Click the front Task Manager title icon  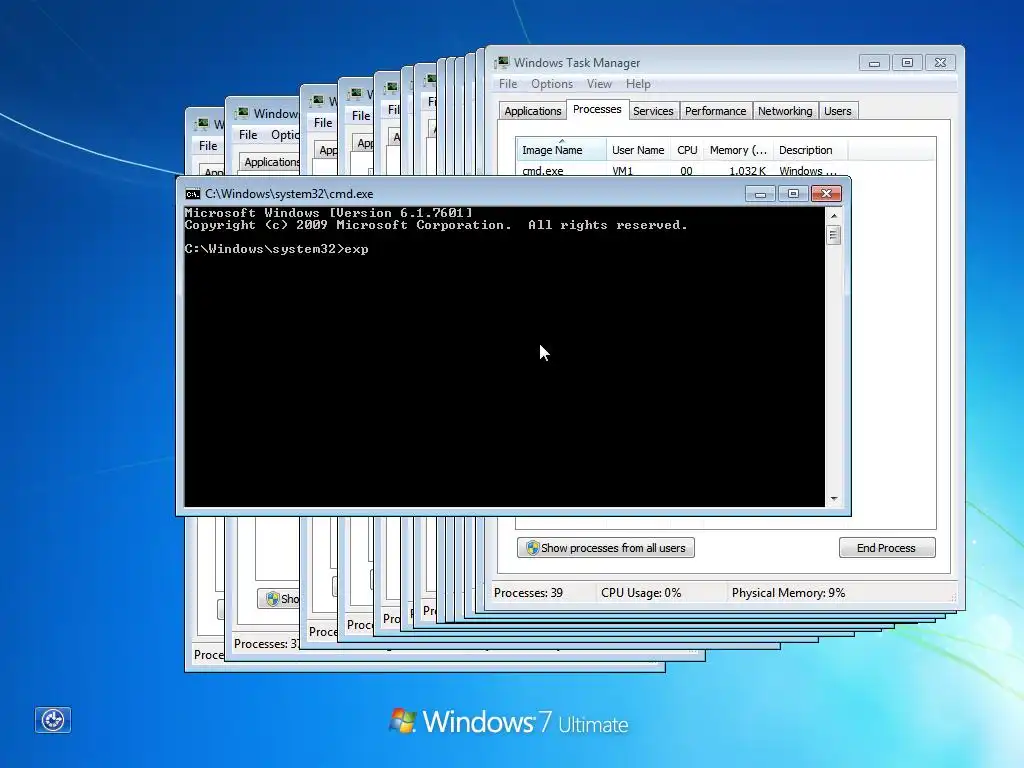coord(502,63)
